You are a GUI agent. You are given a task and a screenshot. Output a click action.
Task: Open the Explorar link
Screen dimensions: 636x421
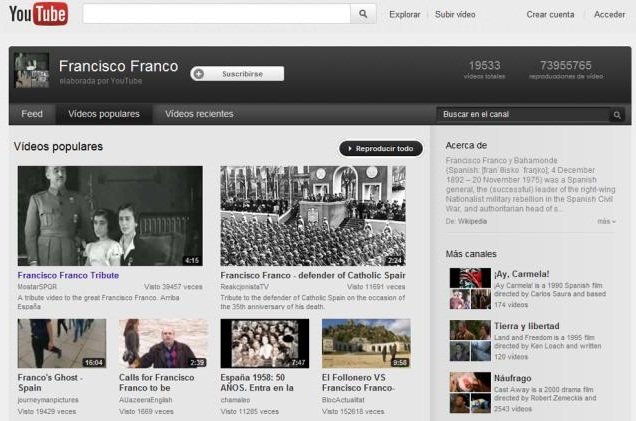point(404,15)
